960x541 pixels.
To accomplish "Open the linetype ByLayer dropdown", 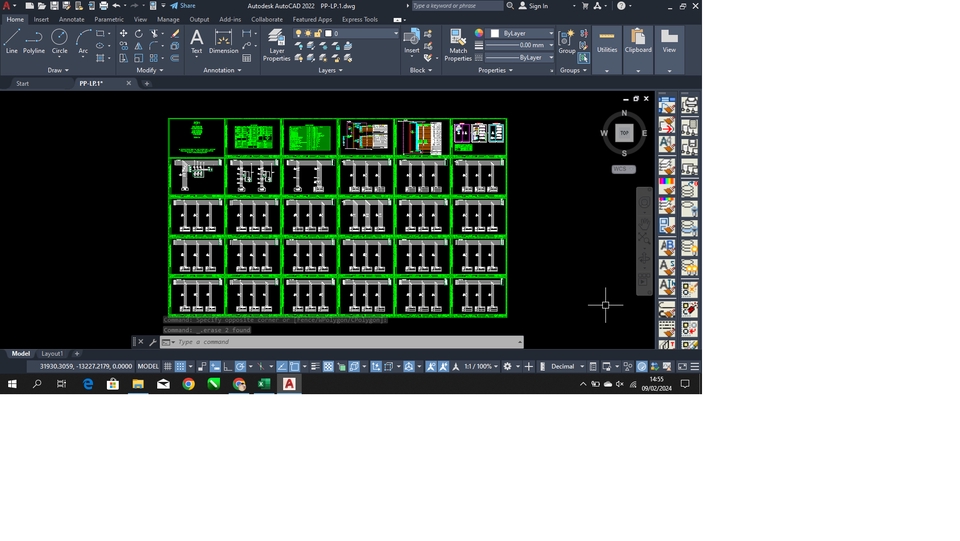I will tap(520, 58).
